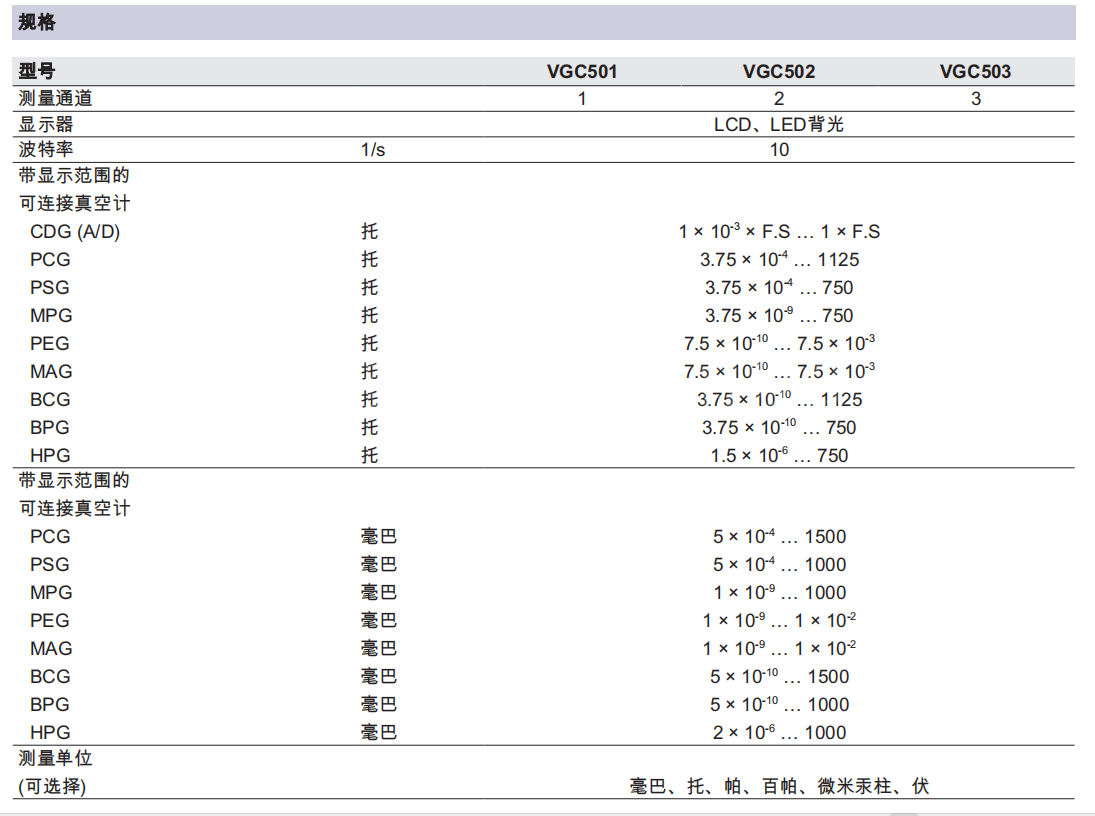This screenshot has width=1095, height=816.
Task: Click the 3.75 × 10⁻⁹ … 750 range value
Action: click(778, 315)
